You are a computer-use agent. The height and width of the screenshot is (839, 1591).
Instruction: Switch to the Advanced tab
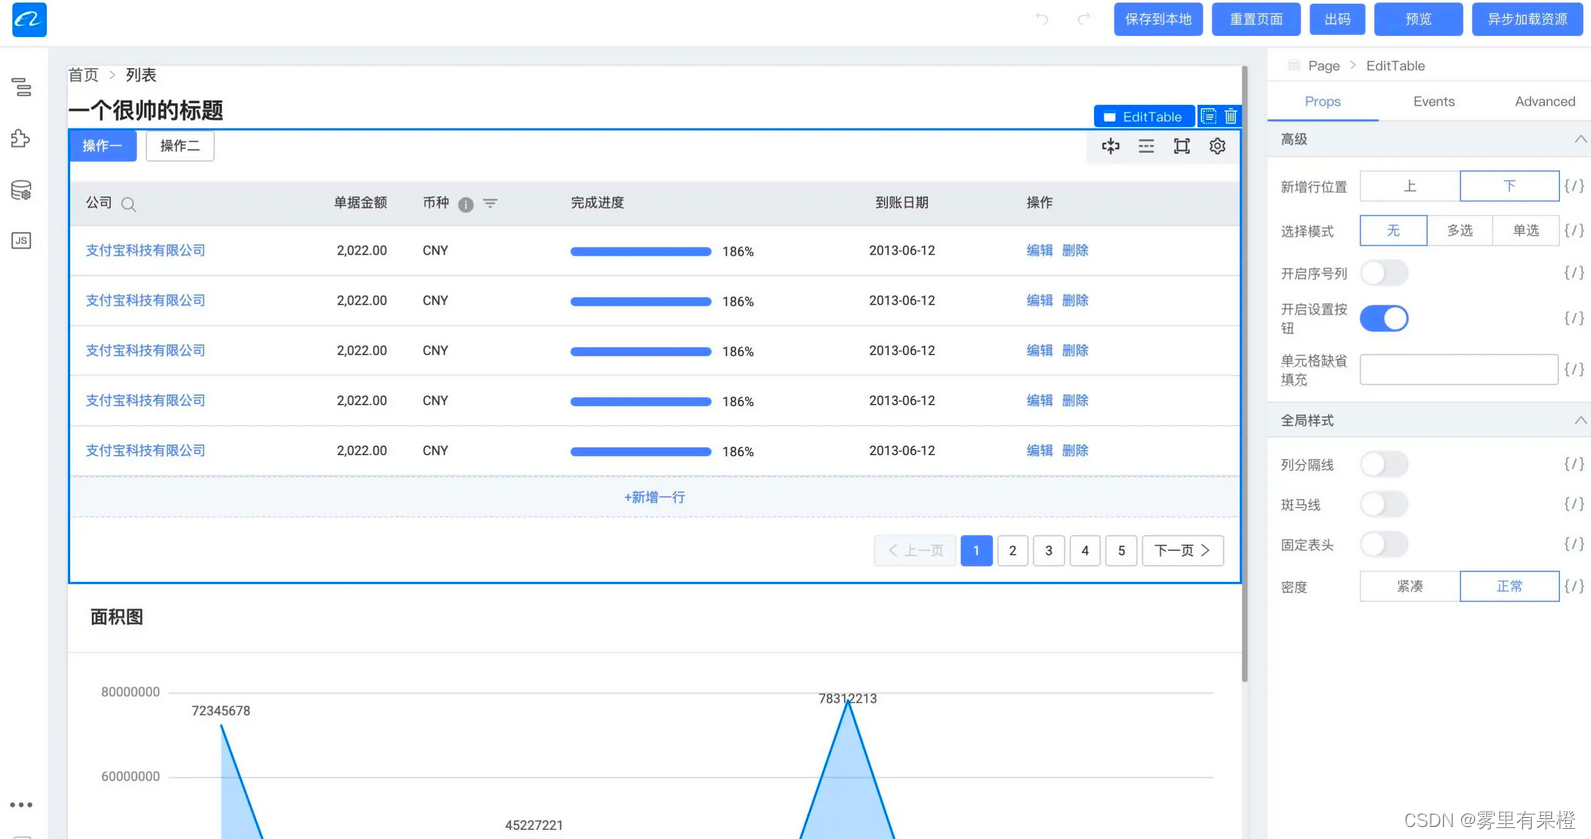tap(1544, 101)
